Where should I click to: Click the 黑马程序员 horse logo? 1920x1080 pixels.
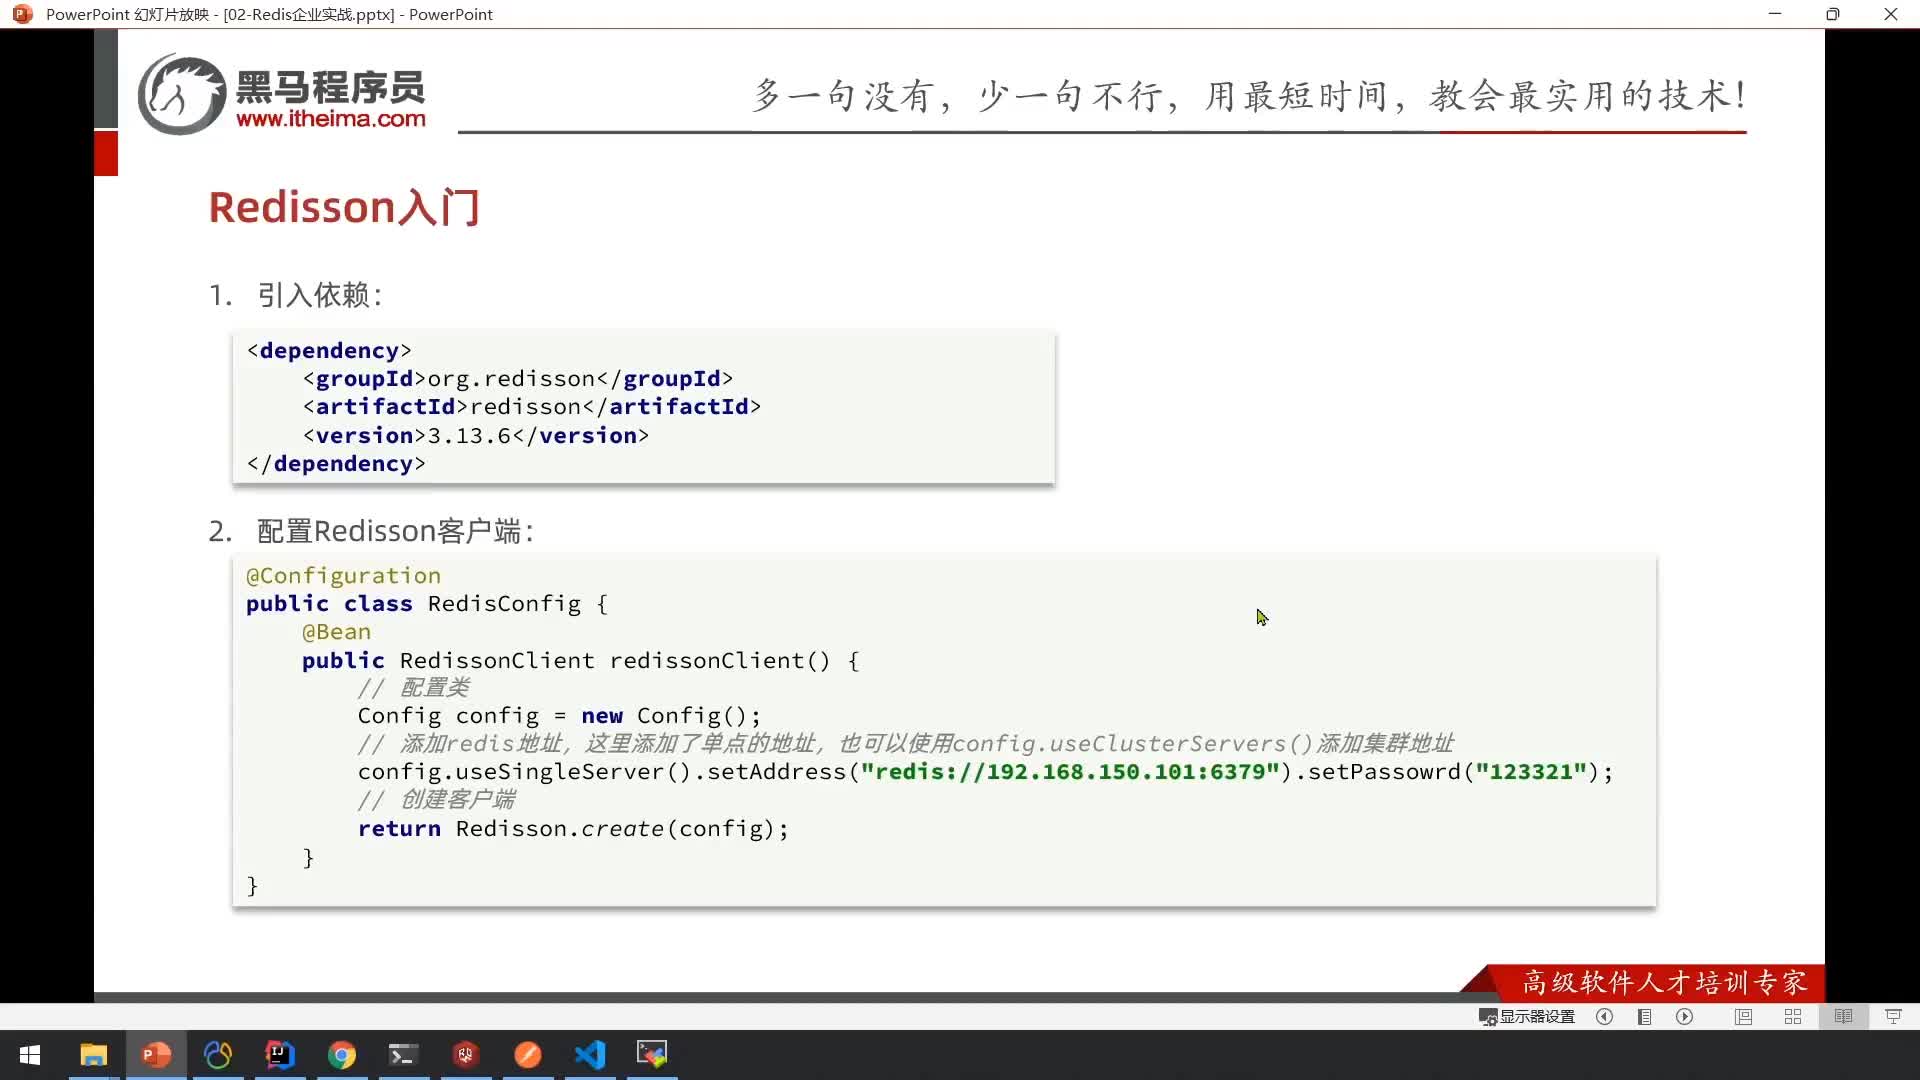click(182, 95)
